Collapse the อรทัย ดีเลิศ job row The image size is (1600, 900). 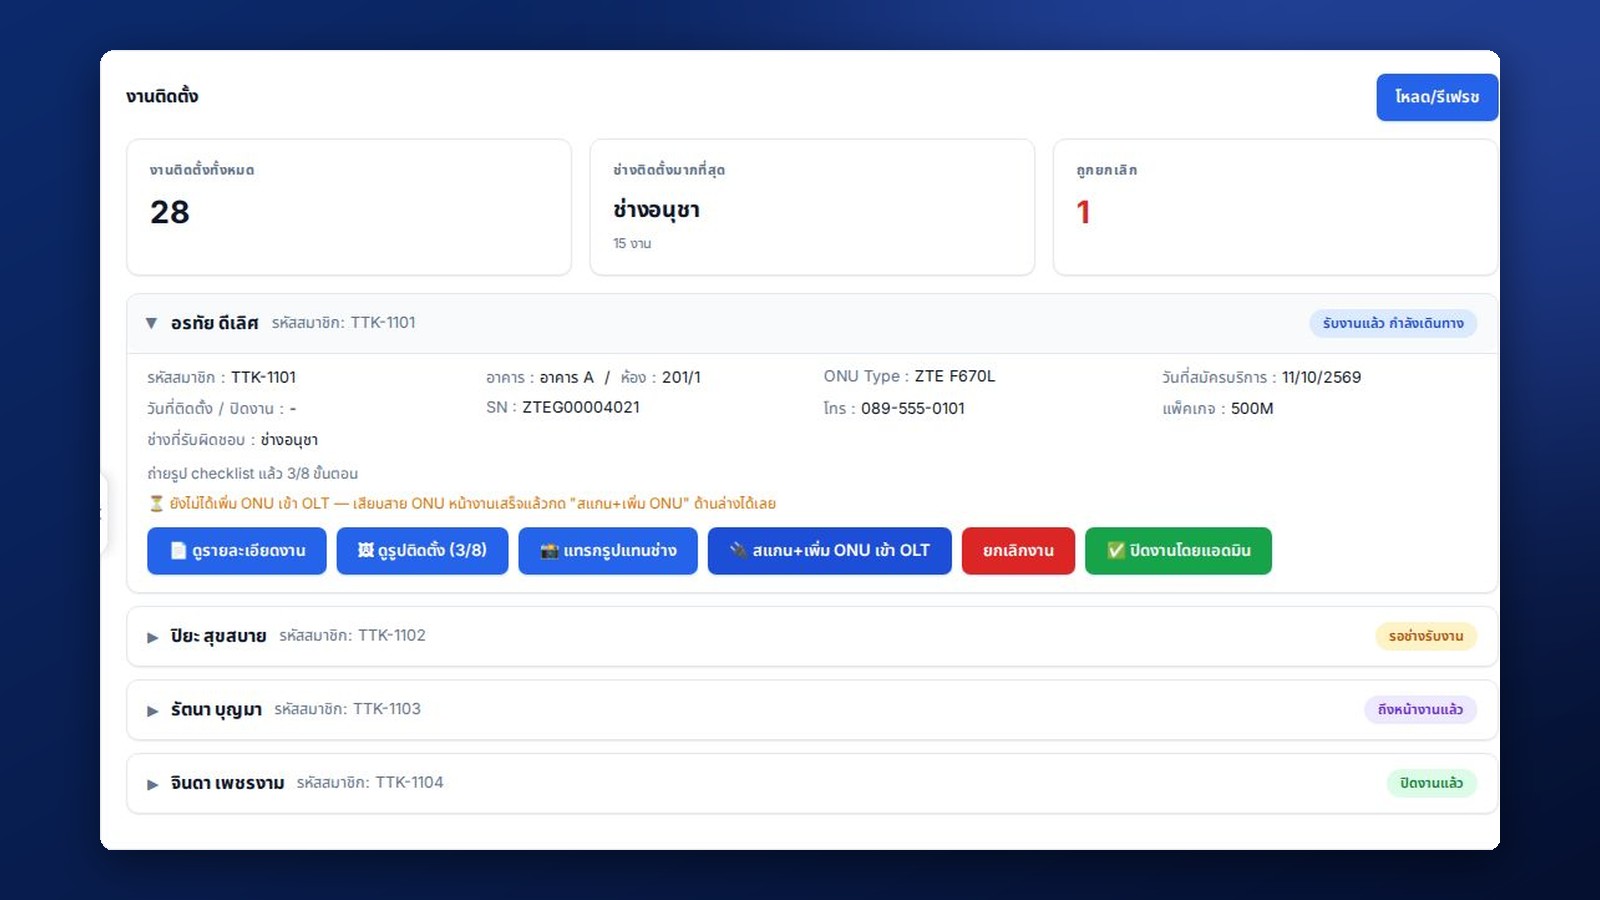[x=811, y=323]
